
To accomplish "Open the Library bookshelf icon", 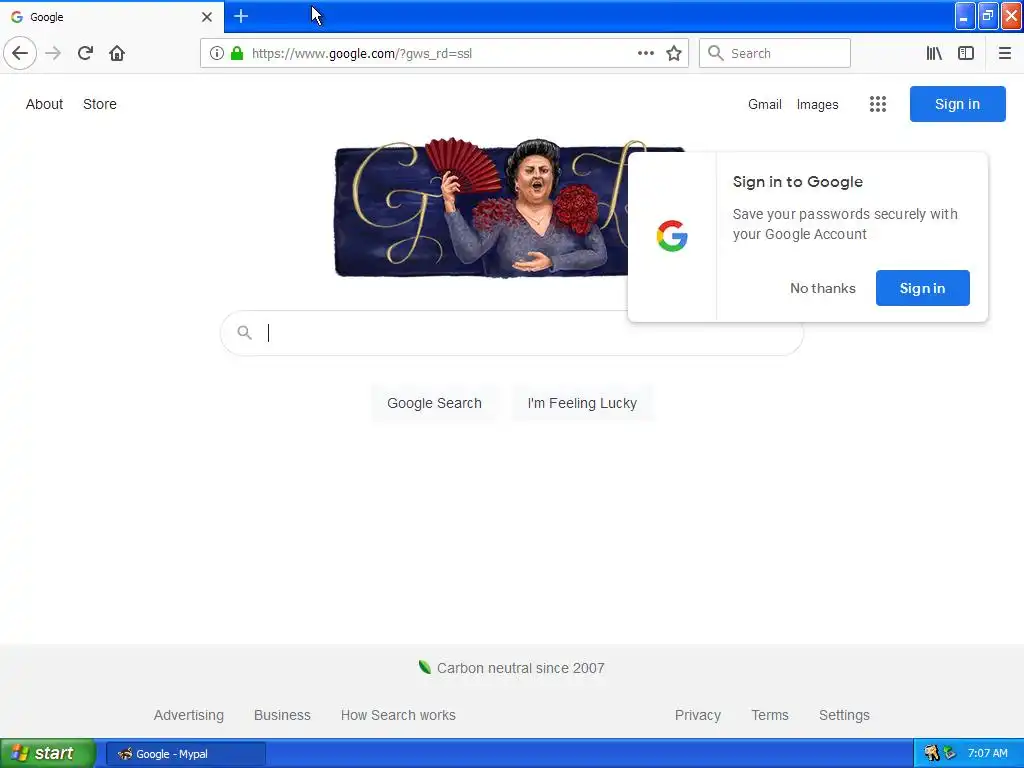I will click(x=934, y=53).
